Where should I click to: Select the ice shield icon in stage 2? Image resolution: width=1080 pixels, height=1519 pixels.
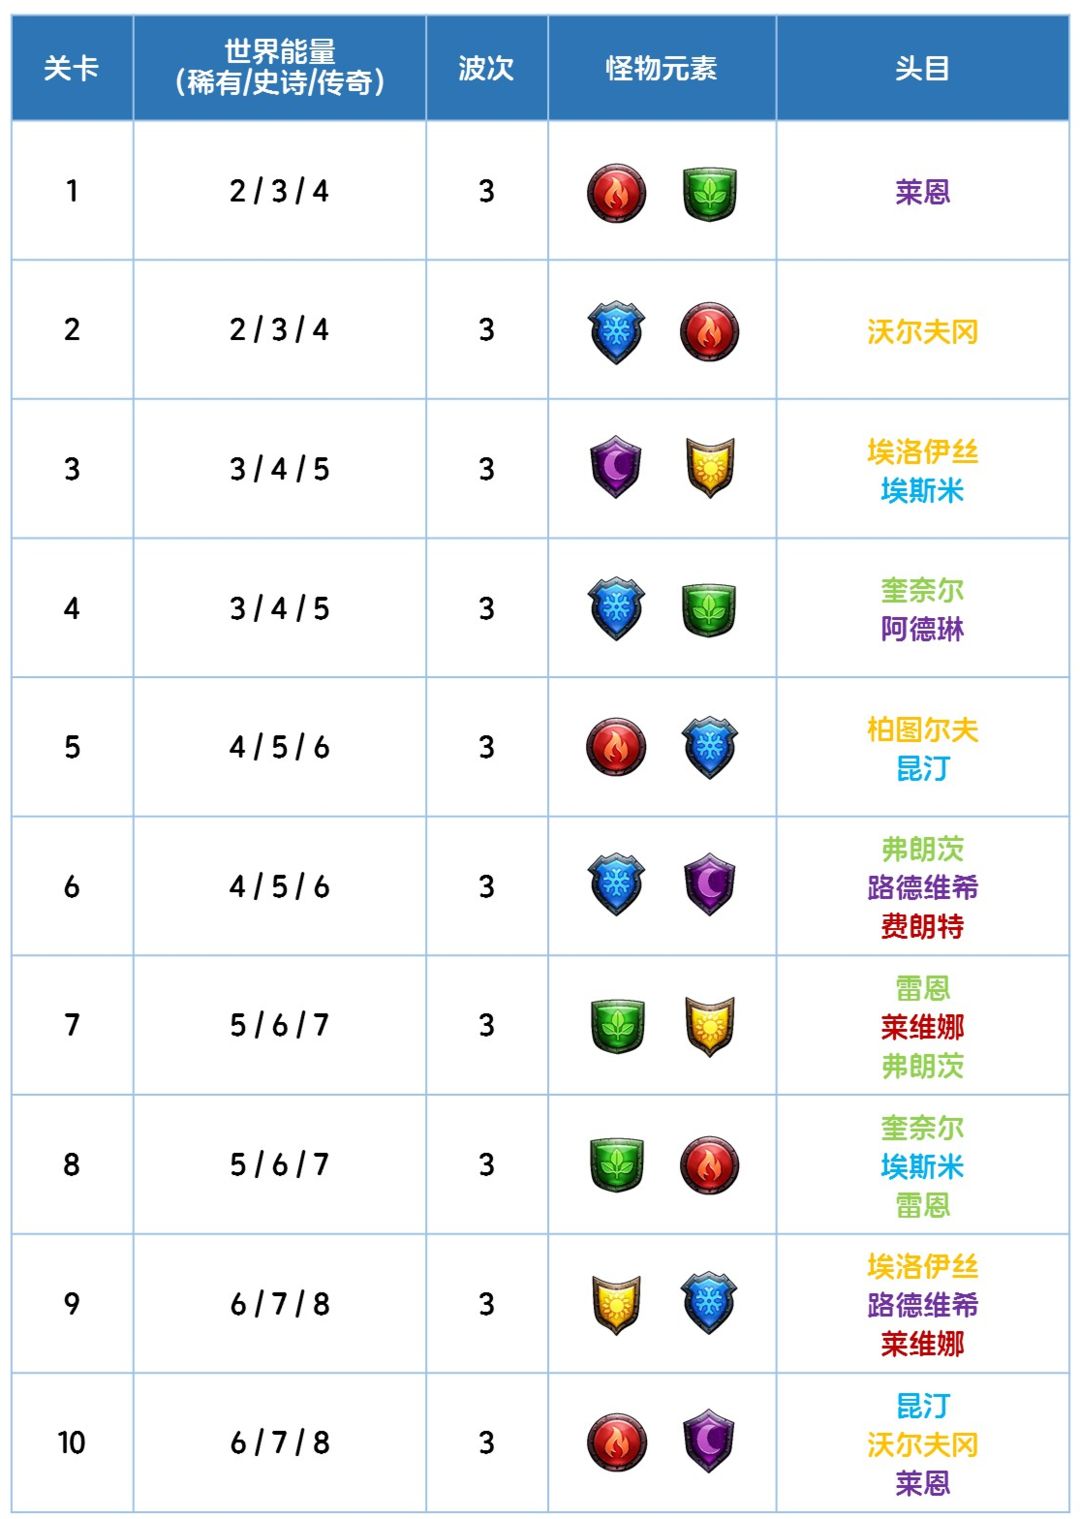[616, 332]
